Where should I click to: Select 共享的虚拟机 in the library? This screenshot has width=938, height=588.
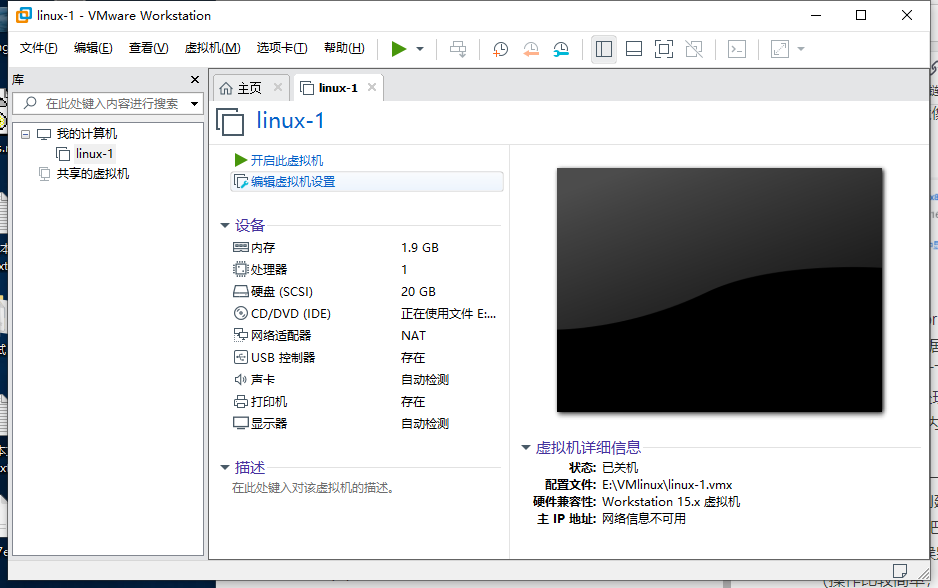tap(93, 174)
